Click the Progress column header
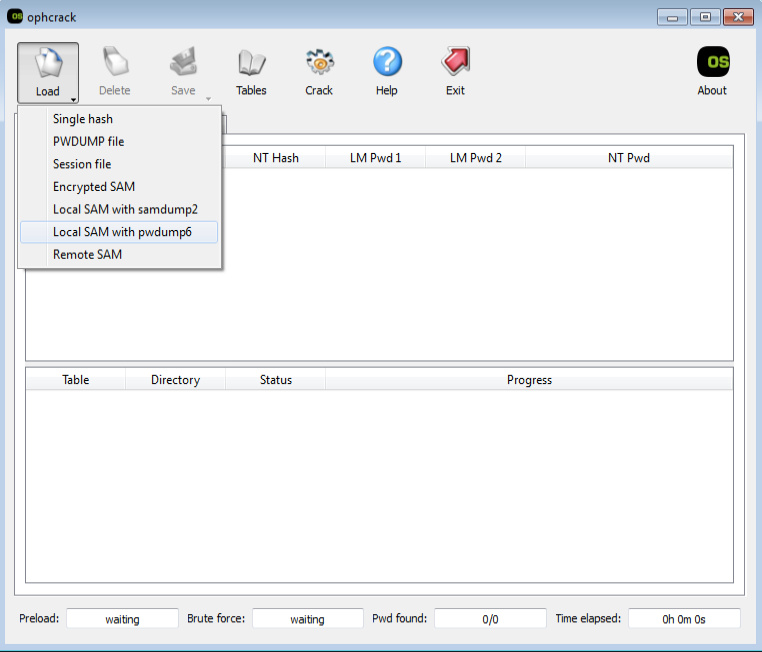Viewport: 762px width, 652px height. coord(529,380)
